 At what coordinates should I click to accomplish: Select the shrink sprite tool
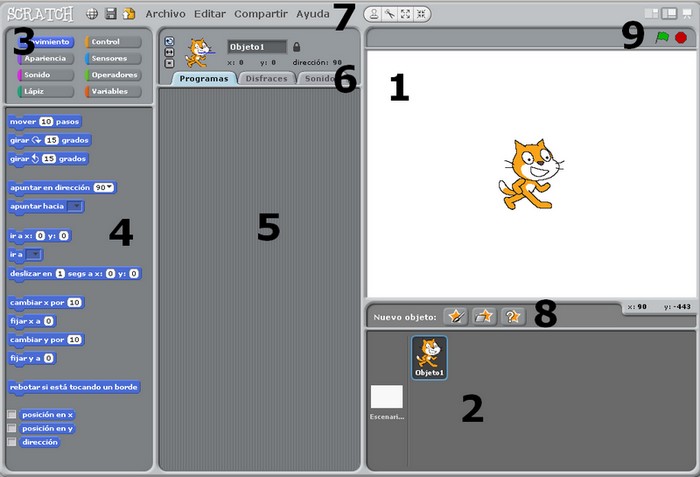tap(421, 14)
